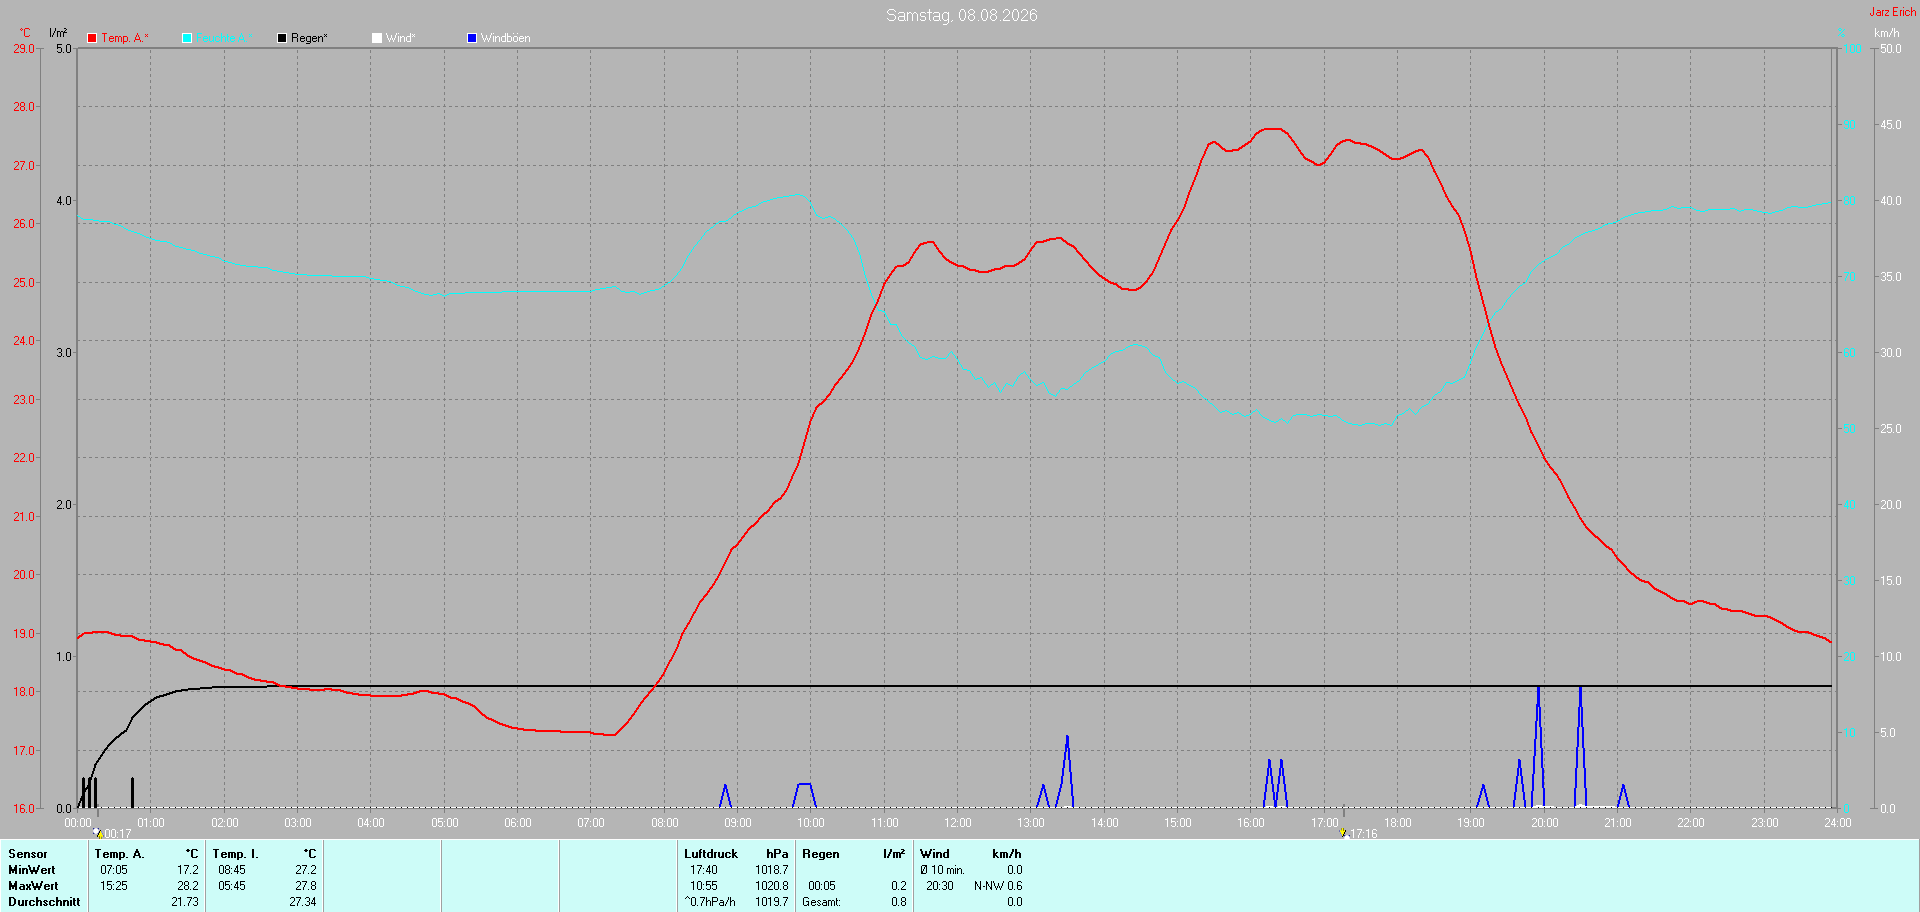Click the cyan Feuchte A. legend swatch
1920x912 pixels.
point(187,38)
